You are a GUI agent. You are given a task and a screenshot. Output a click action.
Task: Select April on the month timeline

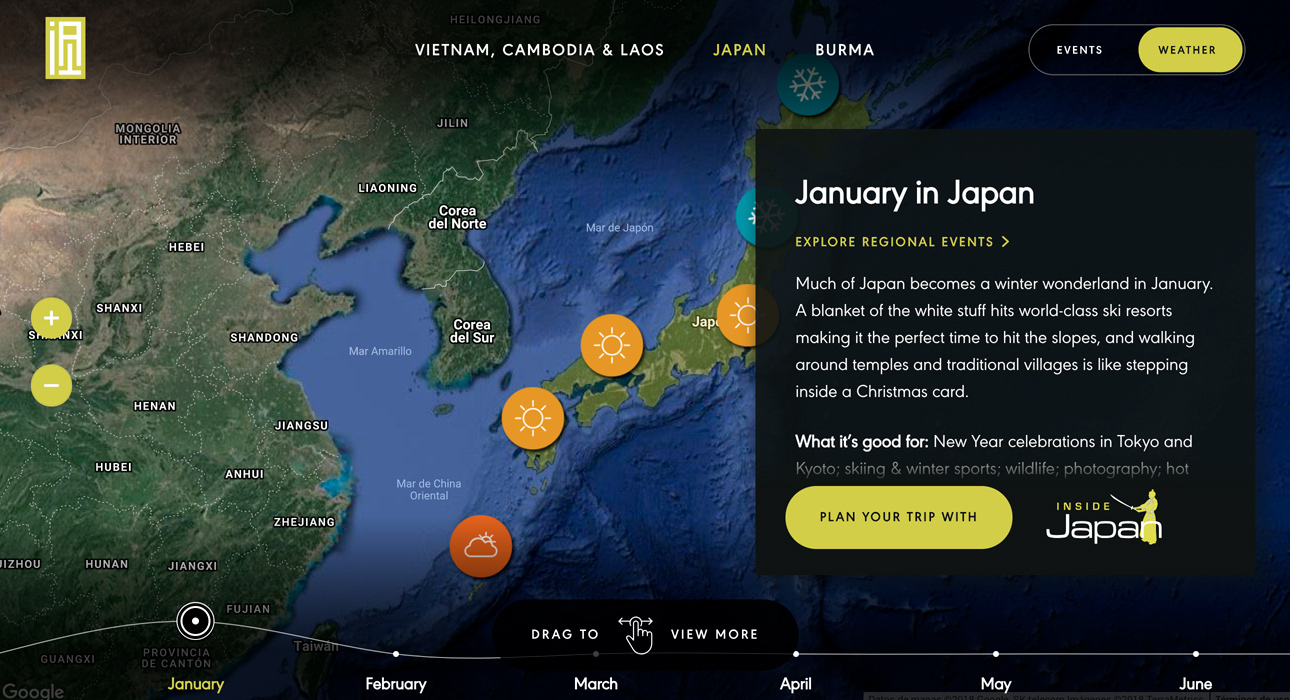(796, 684)
